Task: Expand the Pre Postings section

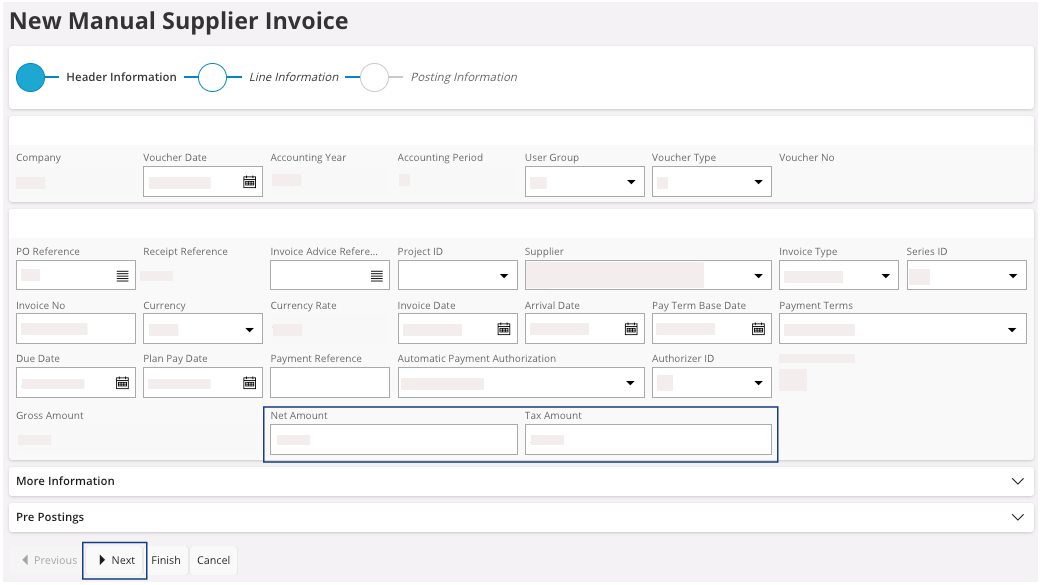Action: (1018, 517)
